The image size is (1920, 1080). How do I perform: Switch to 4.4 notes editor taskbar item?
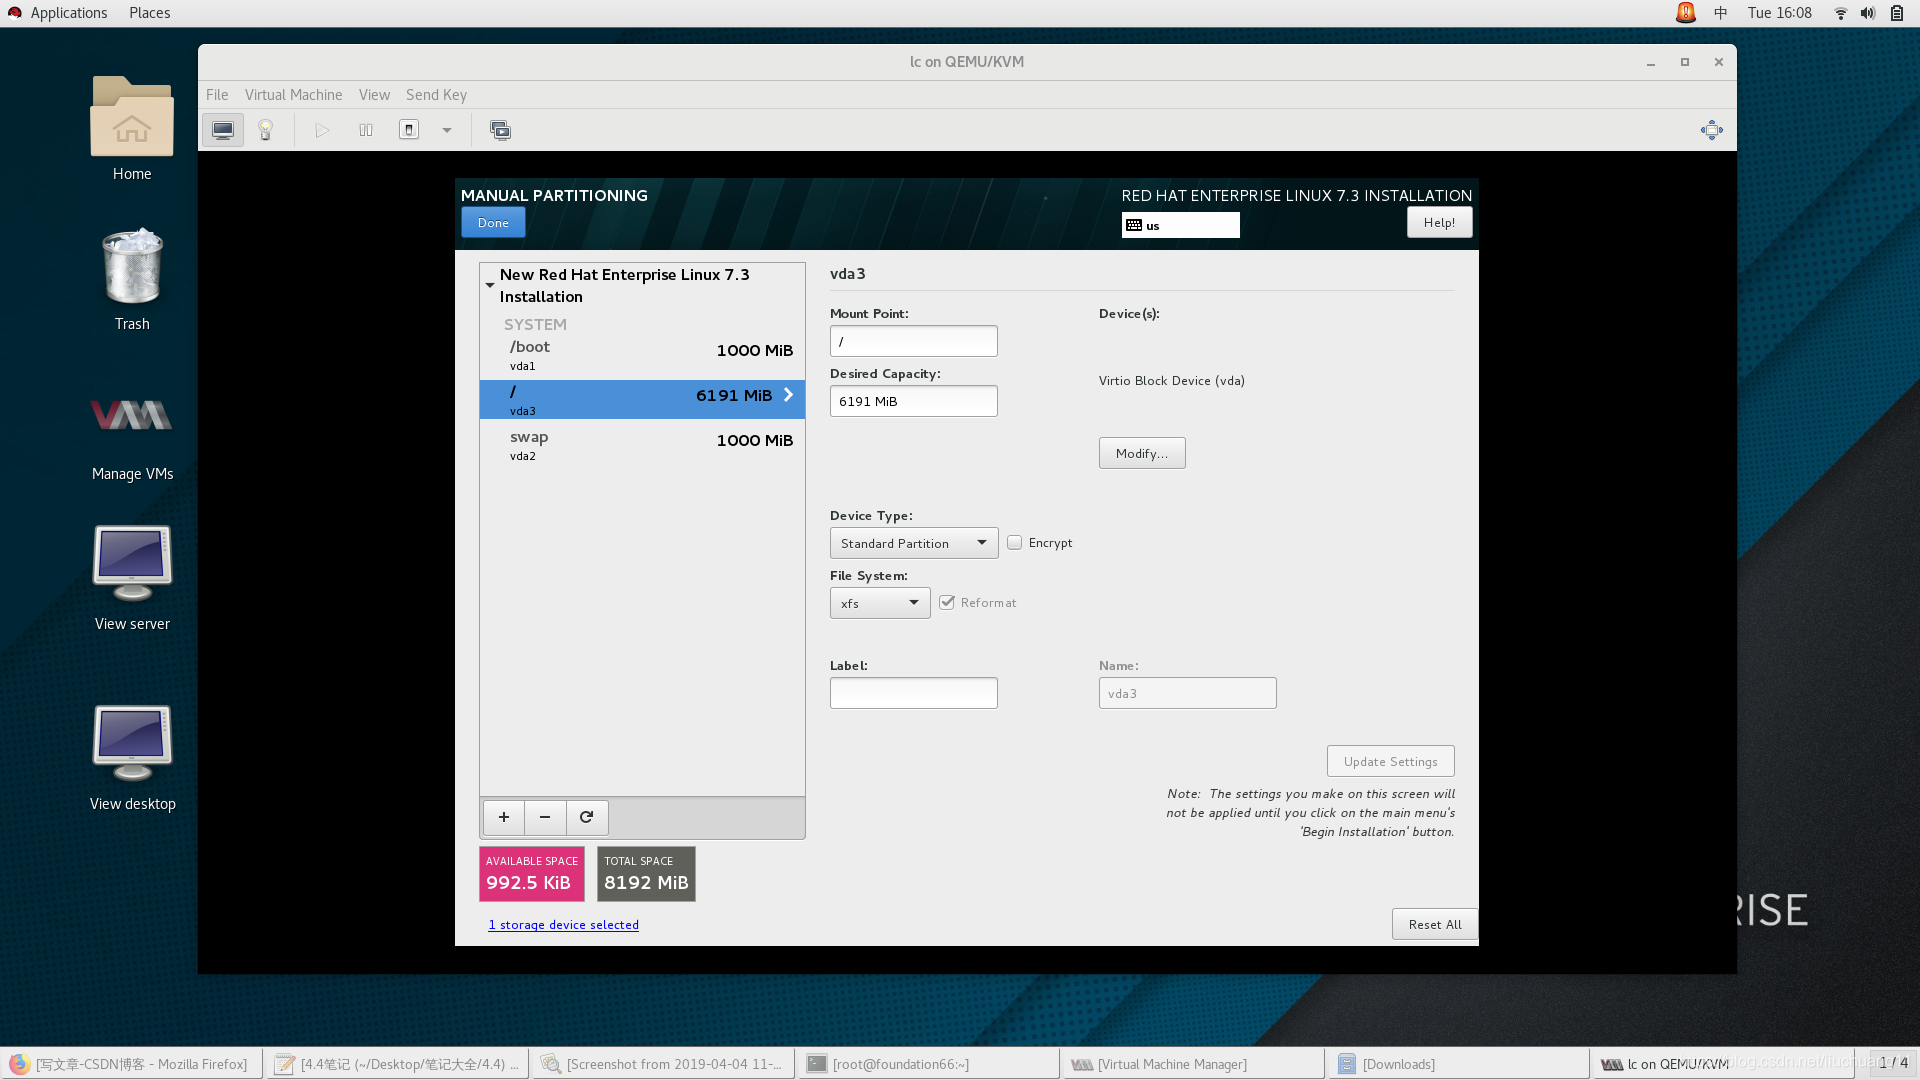pos(398,1064)
